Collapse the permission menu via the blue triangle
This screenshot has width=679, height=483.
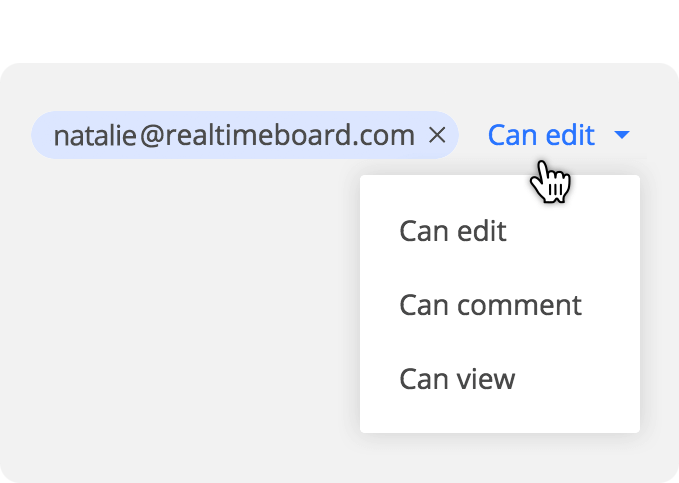(x=622, y=135)
